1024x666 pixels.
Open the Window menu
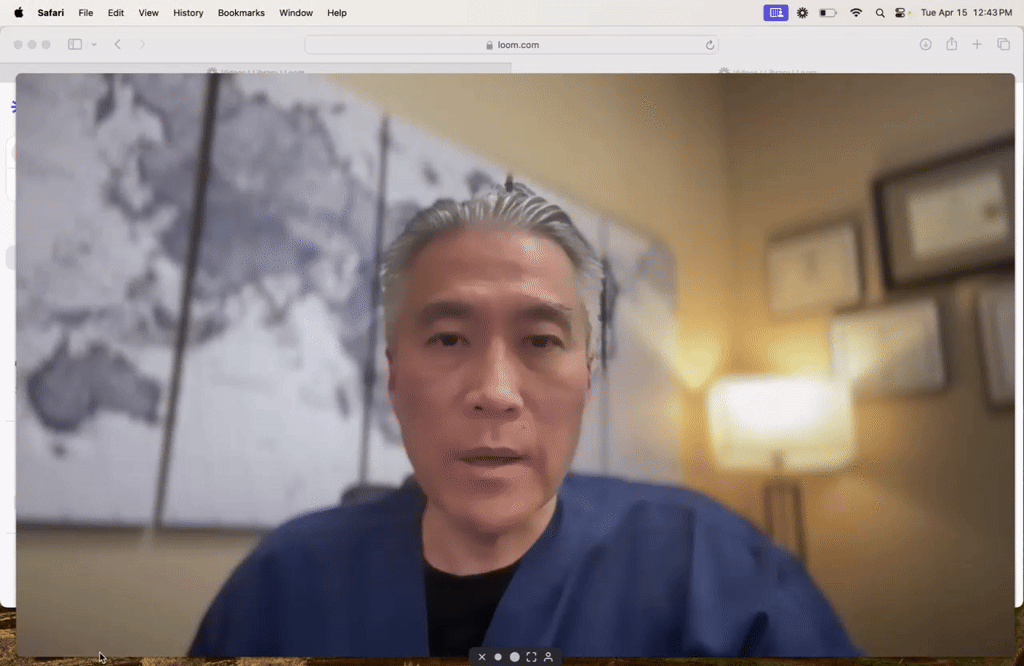pyautogui.click(x=296, y=12)
